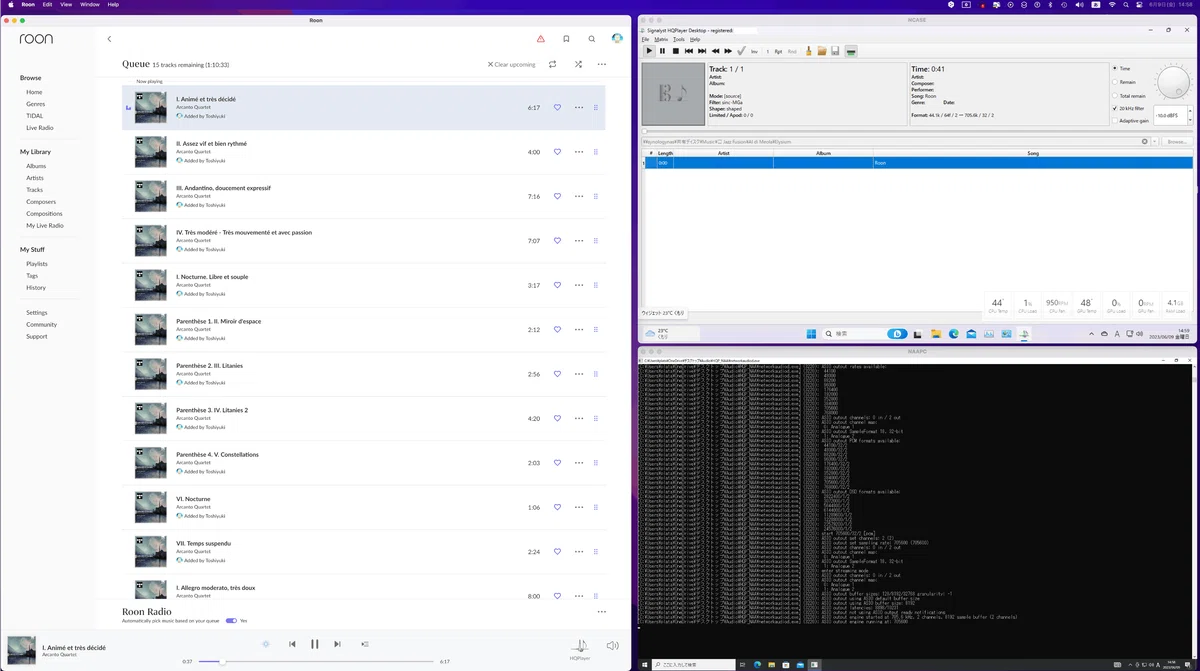Image resolution: width=1200 pixels, height=671 pixels.
Task: Pause playback in Roon footer
Action: click(x=314, y=644)
